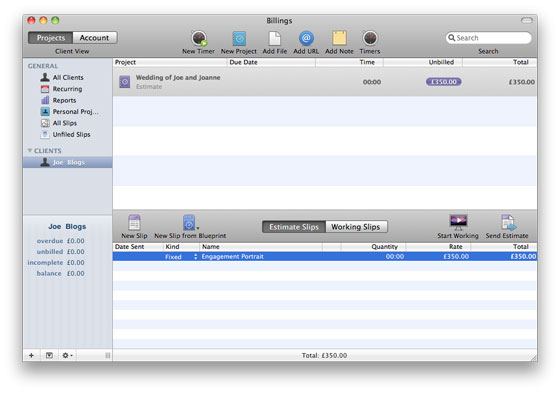Image resolution: width=560 pixels, height=393 pixels.
Task: Click the Add URL icon
Action: [x=306, y=38]
